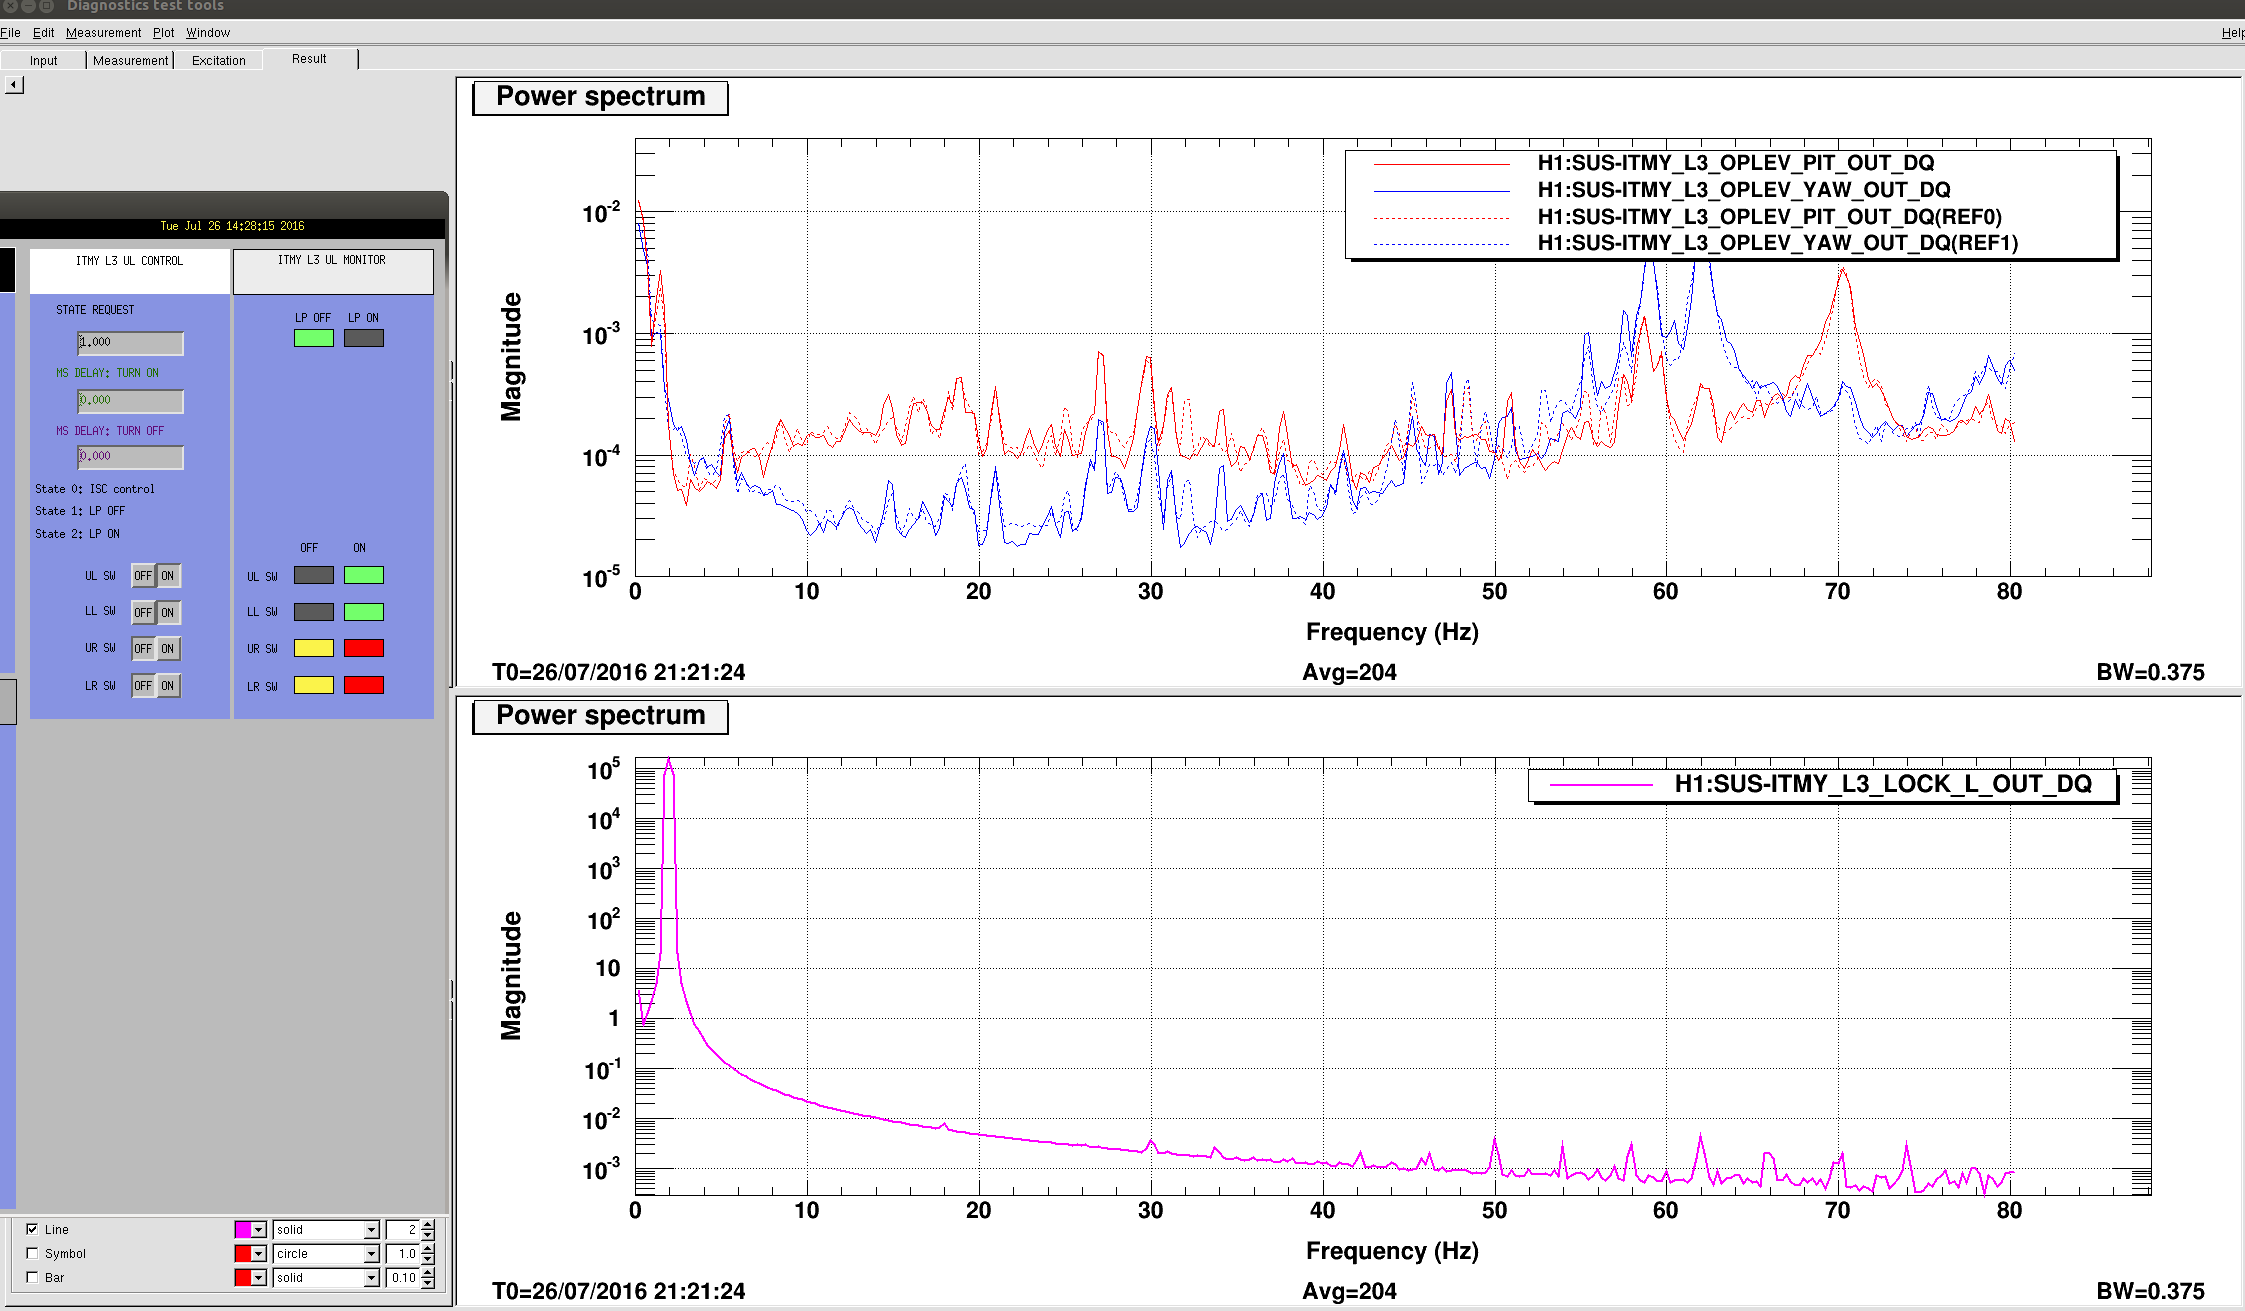Increase line width with the up arrow
The height and width of the screenshot is (1311, 2245).
point(428,1225)
